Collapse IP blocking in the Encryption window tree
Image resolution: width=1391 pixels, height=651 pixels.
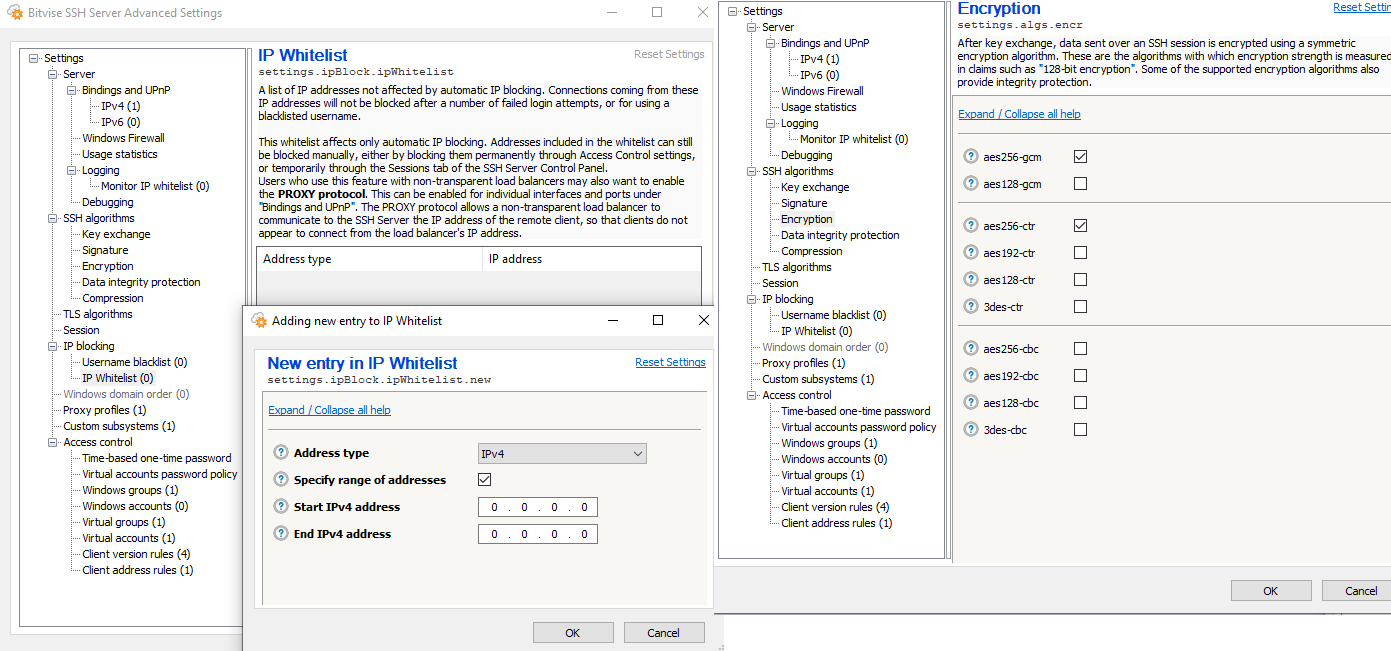tap(752, 299)
